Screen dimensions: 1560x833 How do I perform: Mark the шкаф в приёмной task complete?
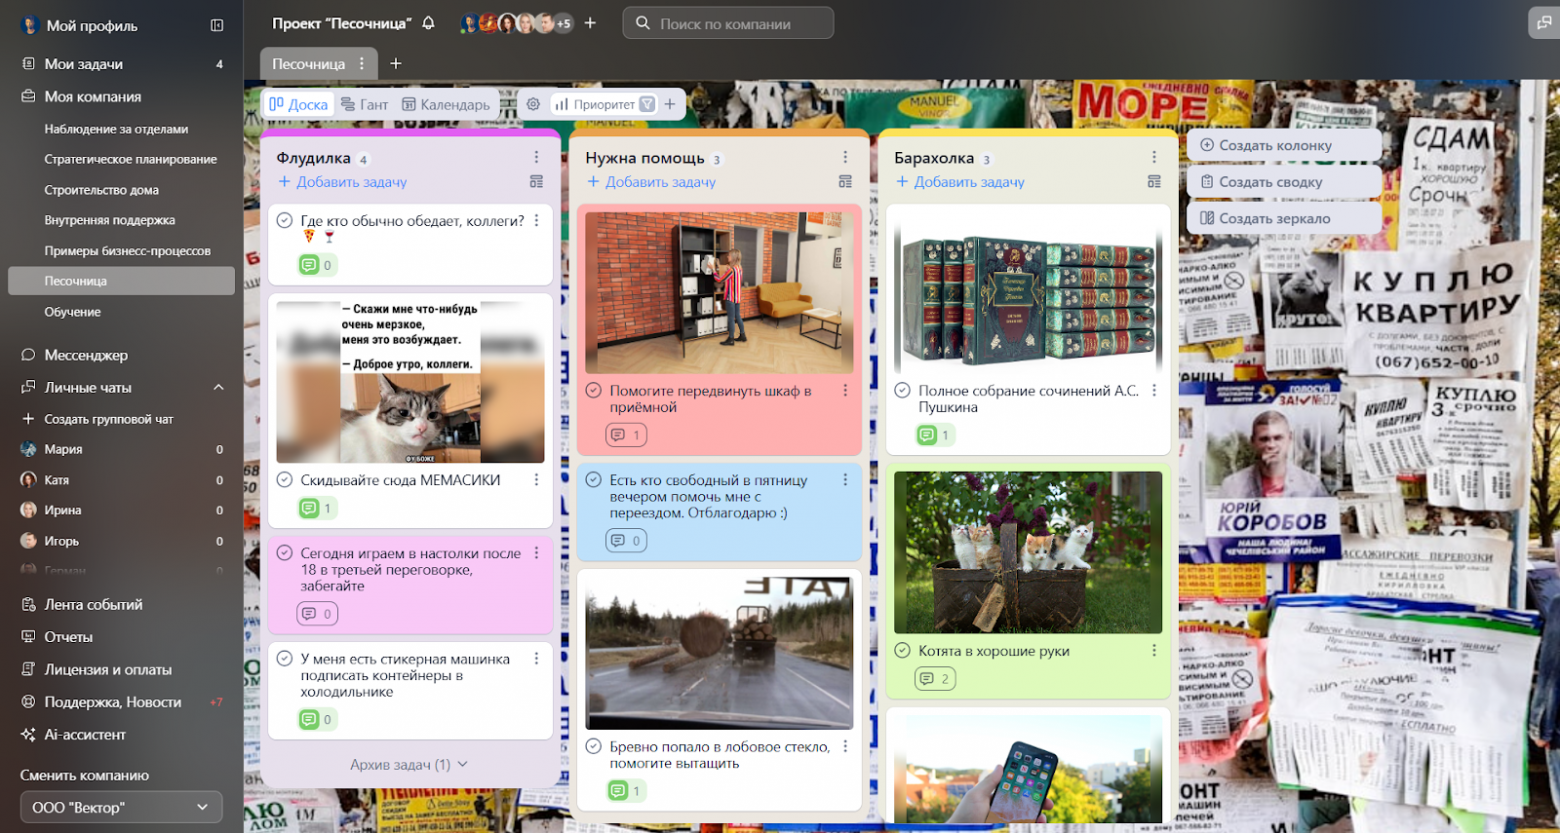[x=593, y=391]
